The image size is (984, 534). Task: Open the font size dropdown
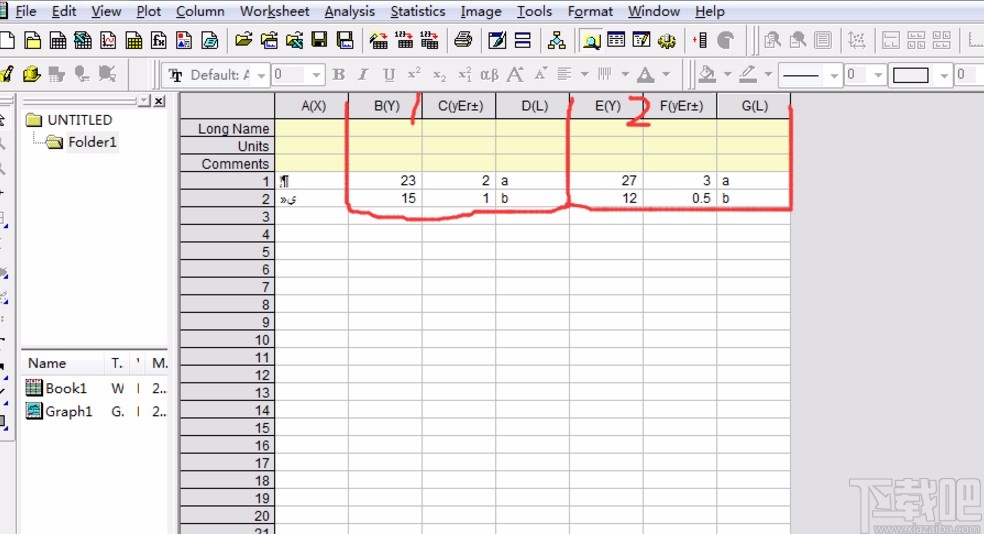316,75
